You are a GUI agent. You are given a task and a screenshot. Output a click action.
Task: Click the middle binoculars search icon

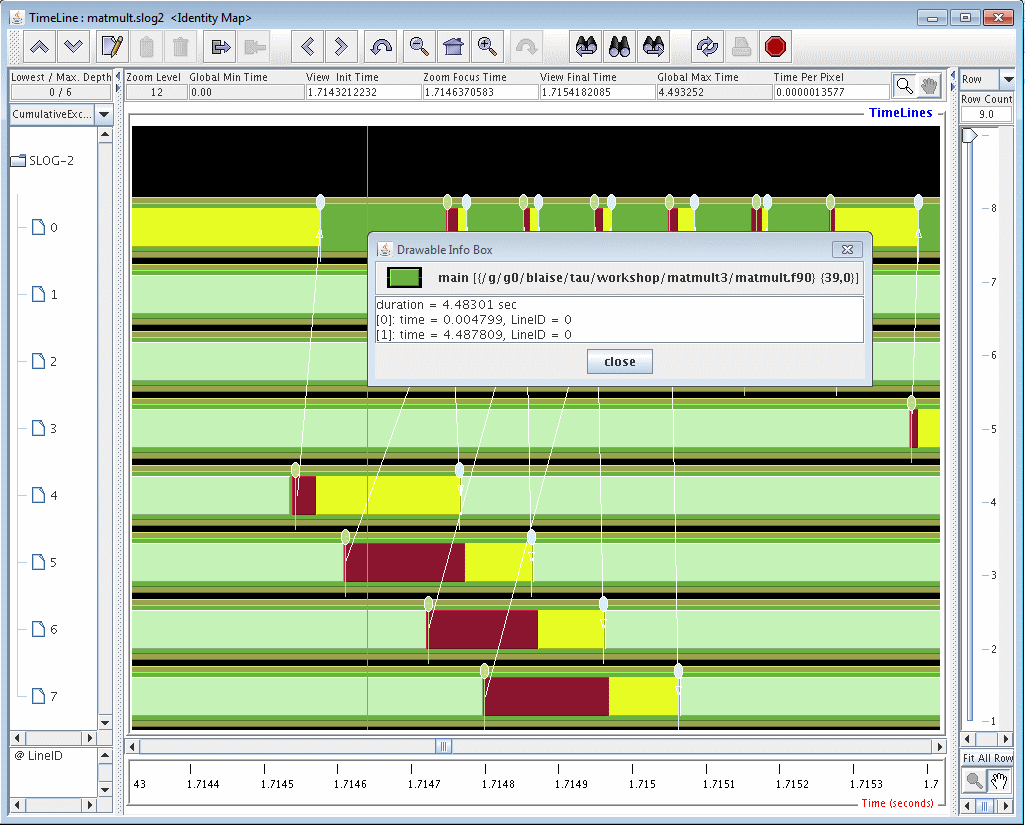pyautogui.click(x=620, y=46)
